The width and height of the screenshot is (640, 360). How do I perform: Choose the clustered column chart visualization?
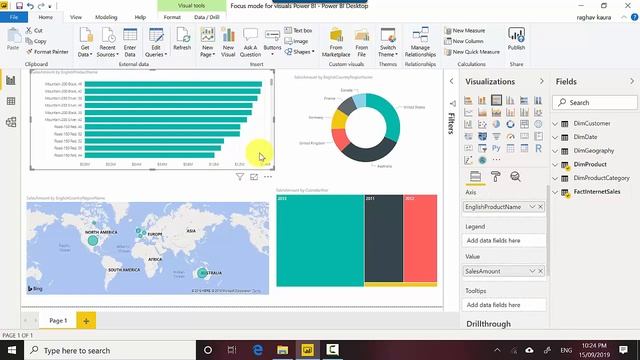pos(510,100)
